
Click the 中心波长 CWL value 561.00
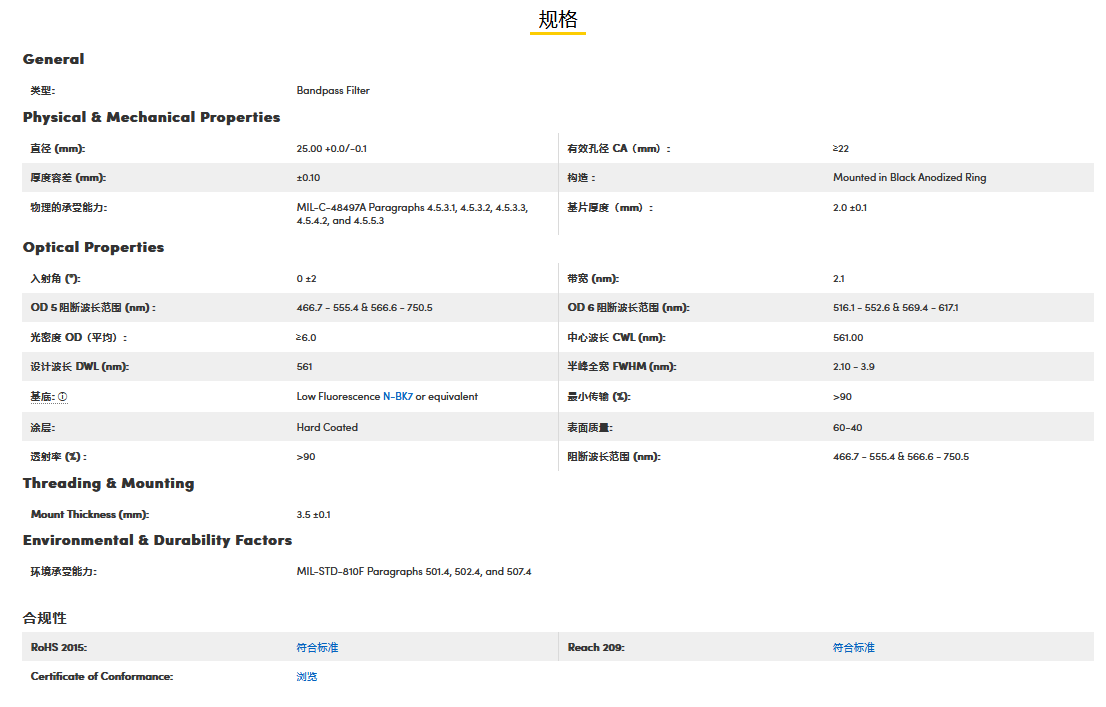[847, 338]
